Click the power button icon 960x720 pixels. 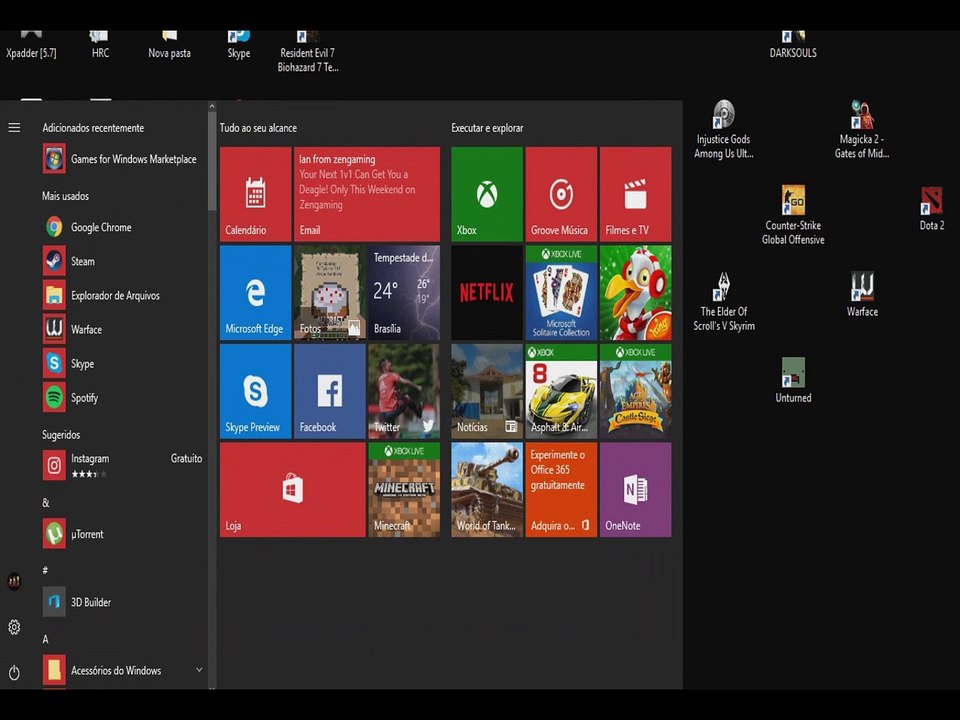[14, 673]
